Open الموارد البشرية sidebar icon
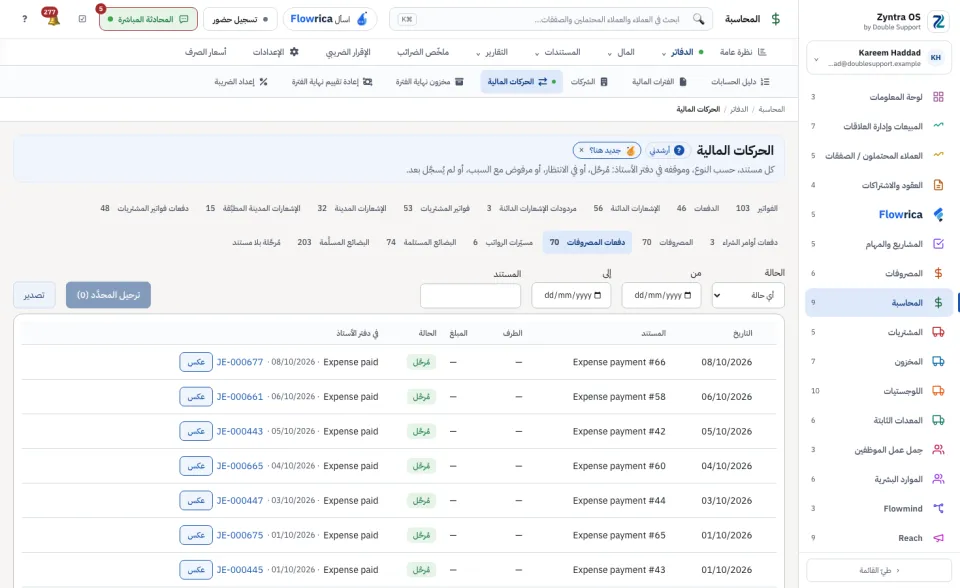 [x=938, y=479]
